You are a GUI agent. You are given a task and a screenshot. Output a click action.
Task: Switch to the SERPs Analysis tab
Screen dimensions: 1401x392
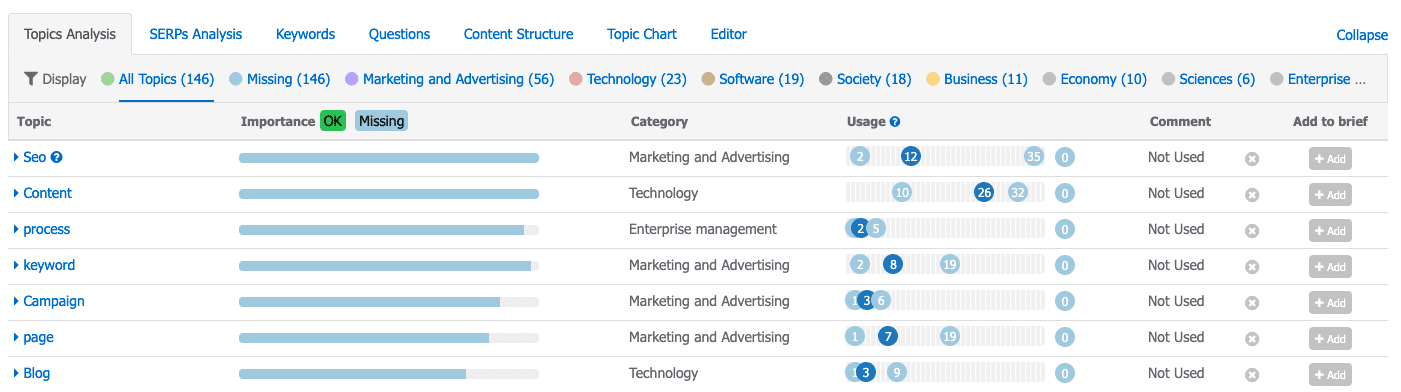tap(196, 34)
